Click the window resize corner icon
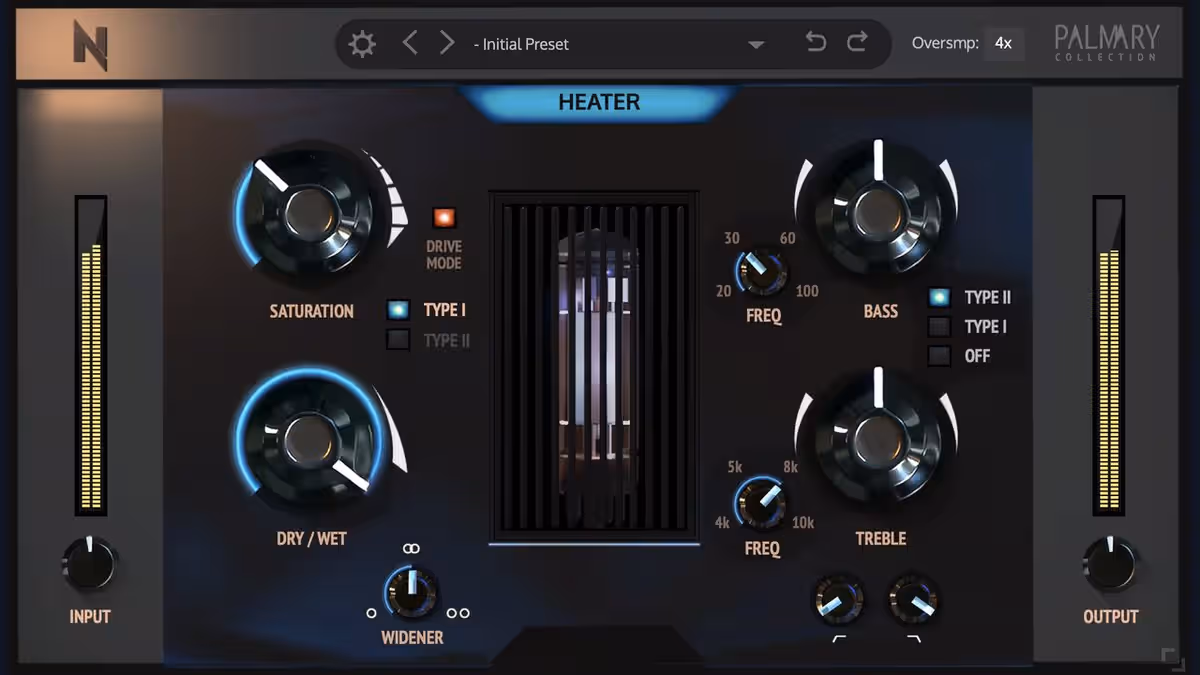The image size is (1200, 675). [1173, 659]
